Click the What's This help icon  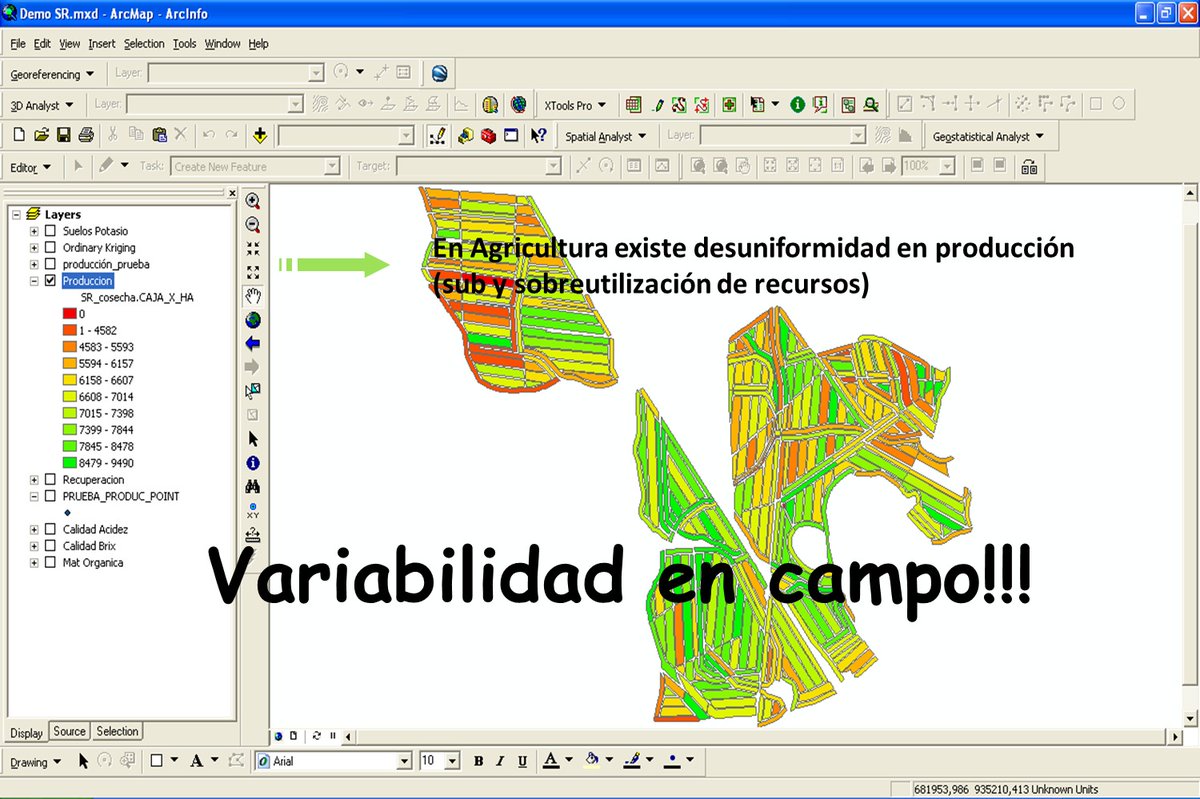tap(539, 135)
